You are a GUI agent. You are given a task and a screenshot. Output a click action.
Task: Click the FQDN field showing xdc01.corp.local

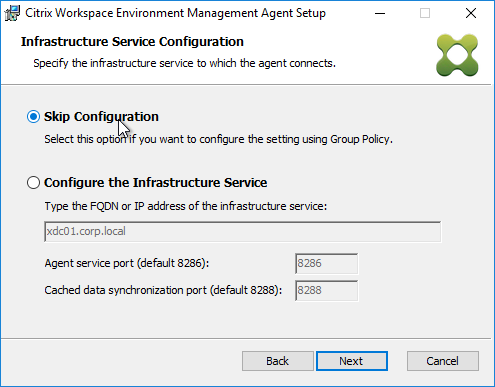(243, 231)
